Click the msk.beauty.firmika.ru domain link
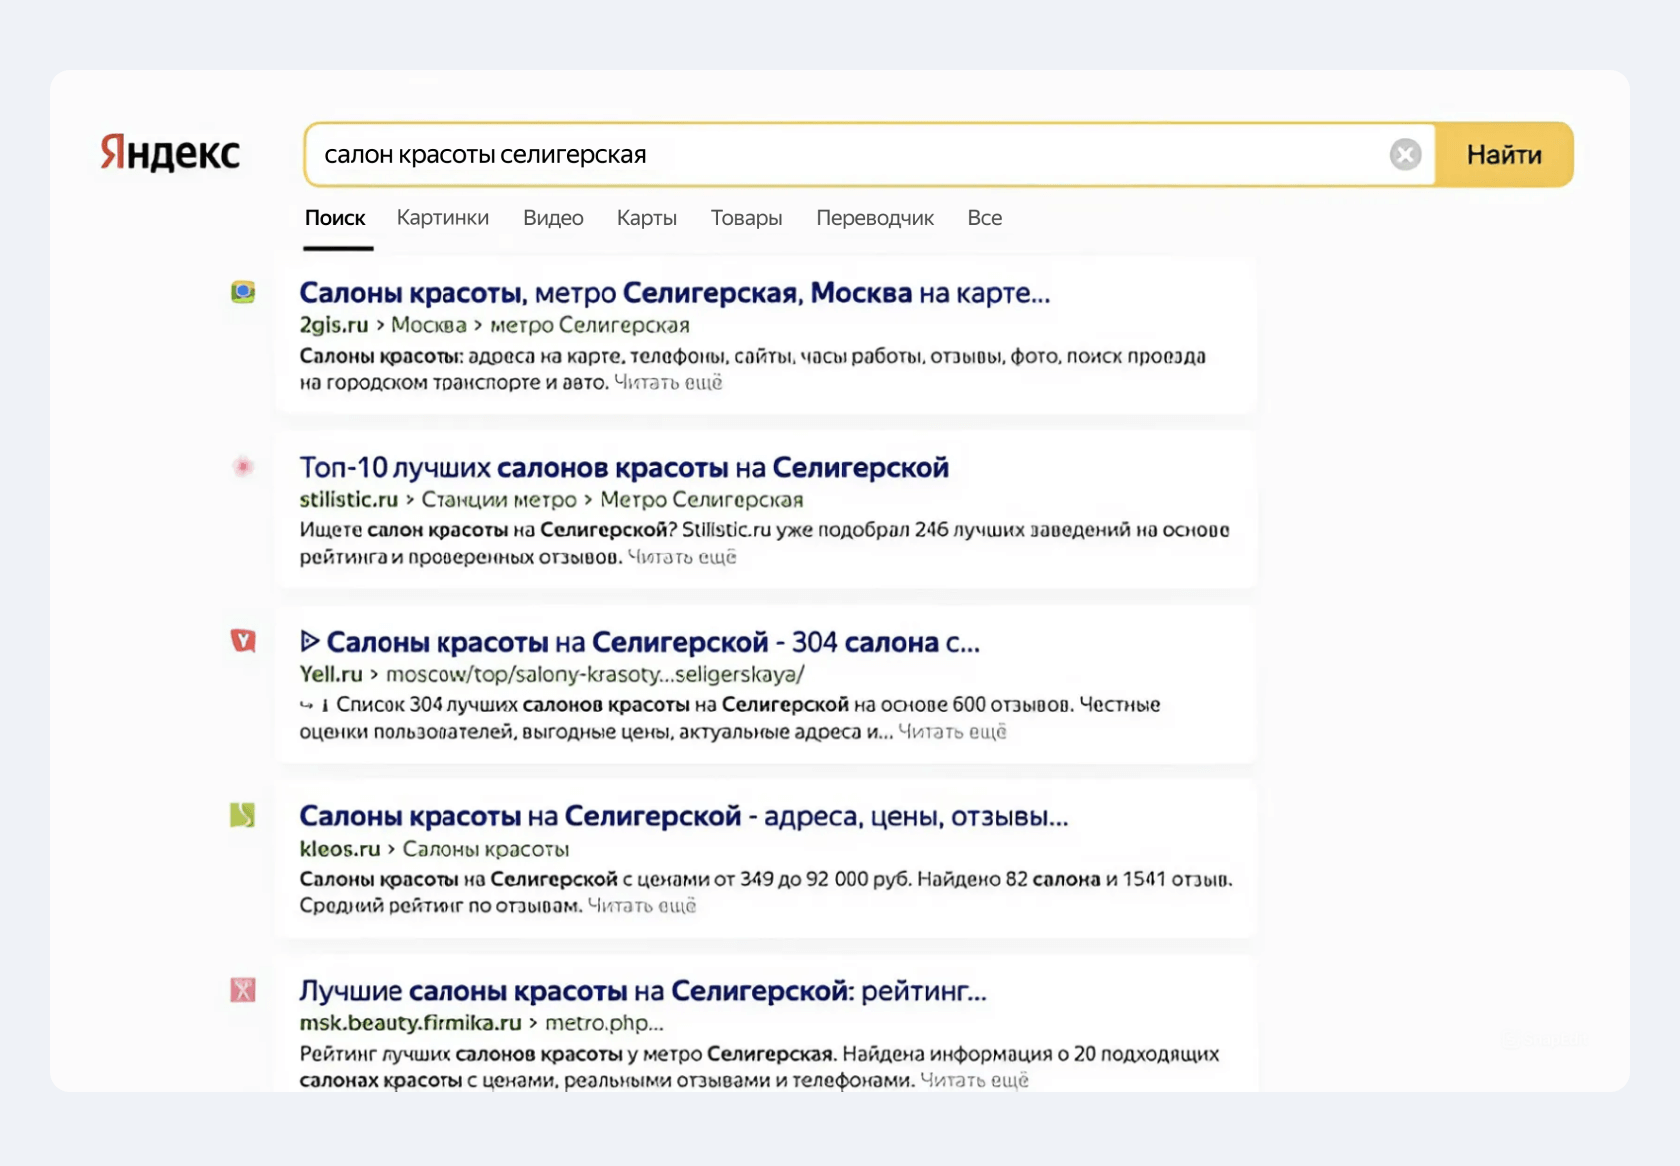Image resolution: width=1680 pixels, height=1166 pixels. 411,1023
